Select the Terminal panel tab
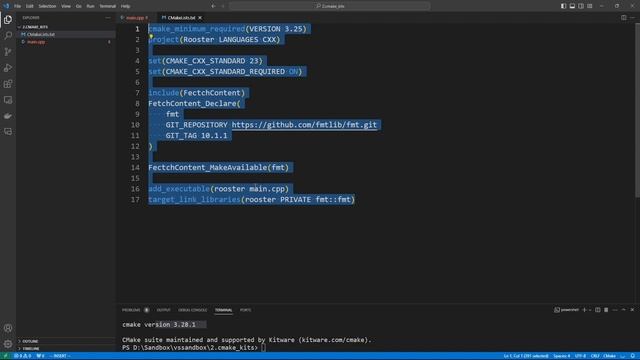 [x=223, y=310]
